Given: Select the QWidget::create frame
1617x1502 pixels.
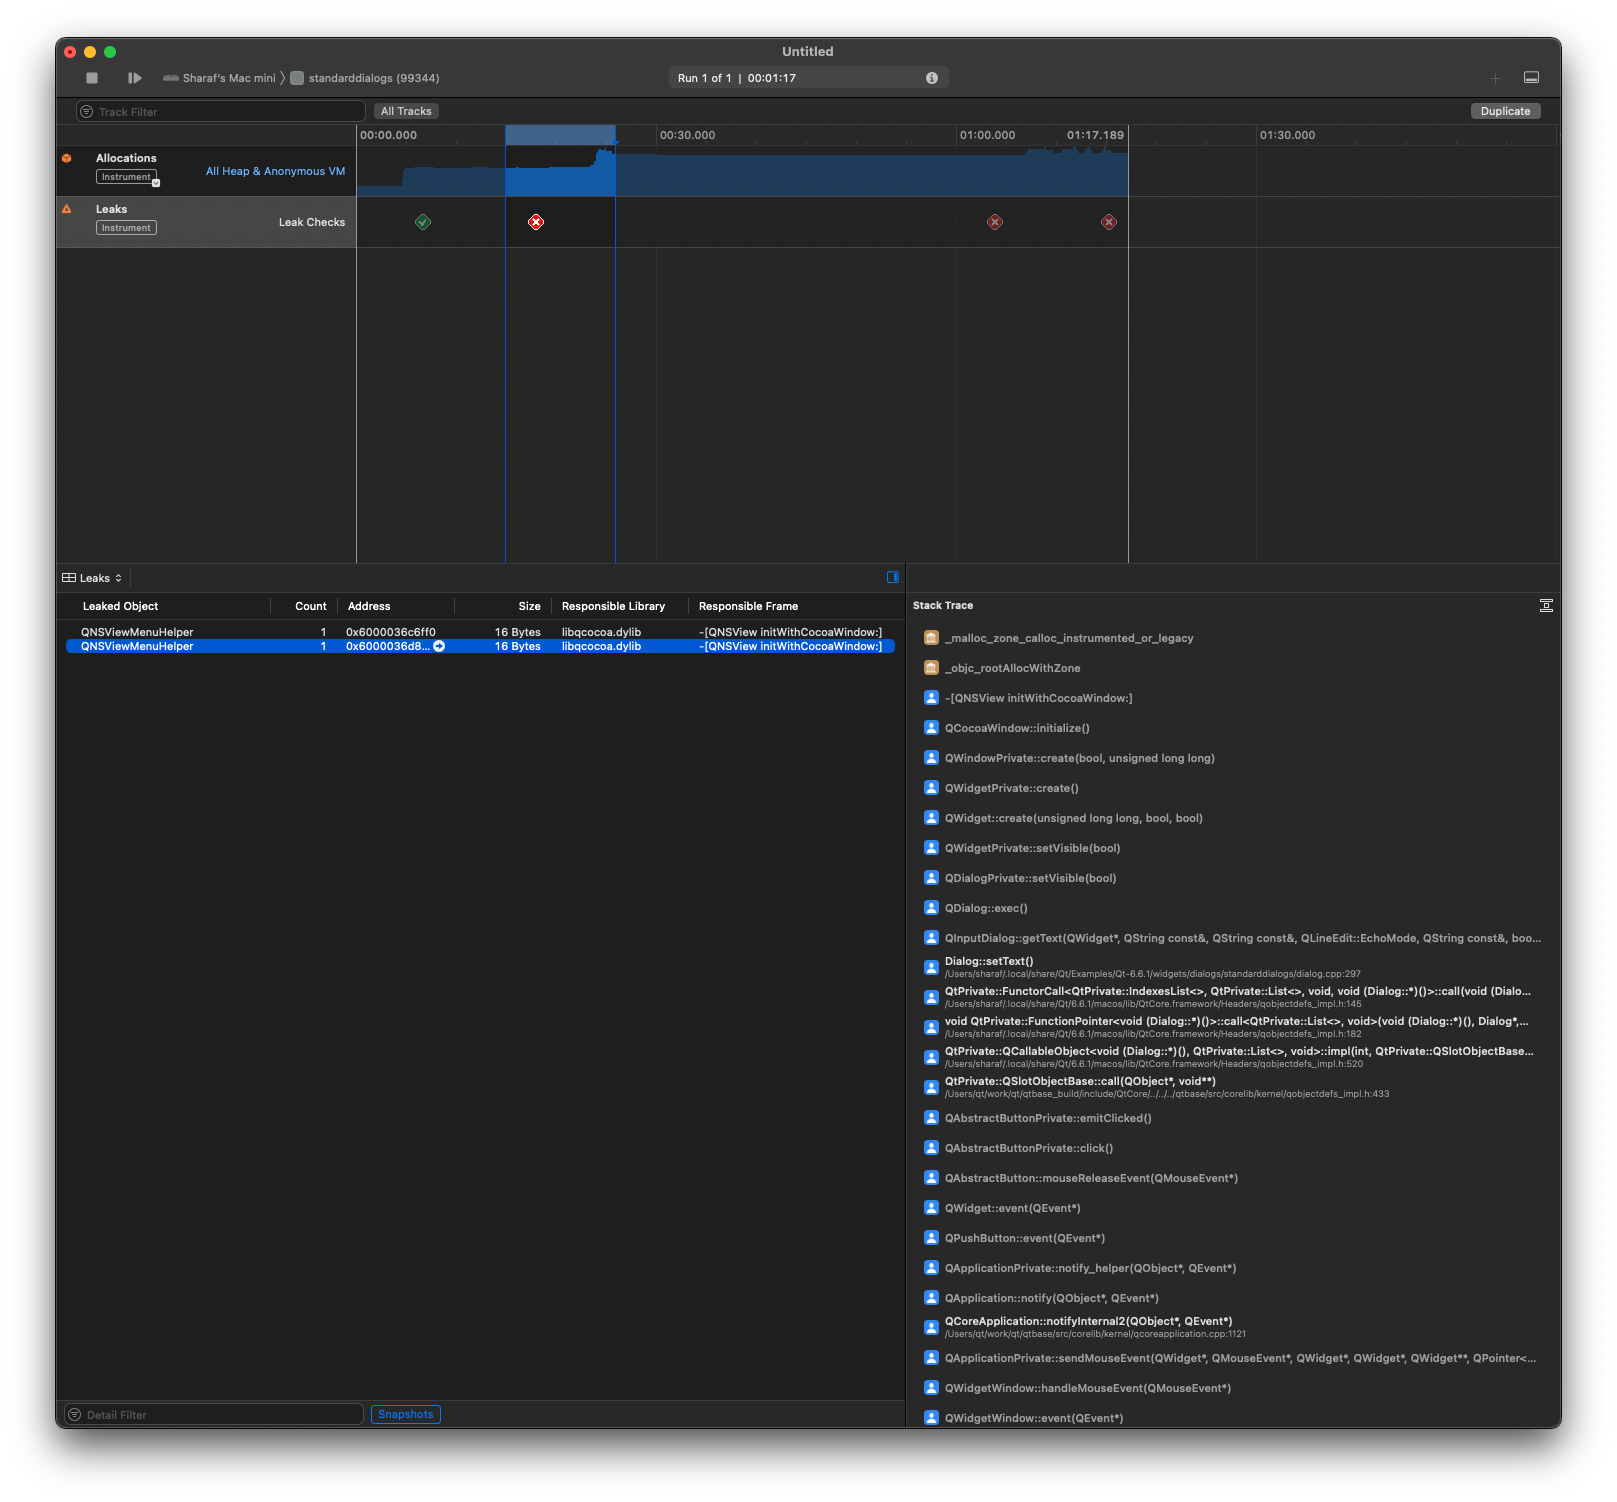Looking at the screenshot, I should 1074,818.
